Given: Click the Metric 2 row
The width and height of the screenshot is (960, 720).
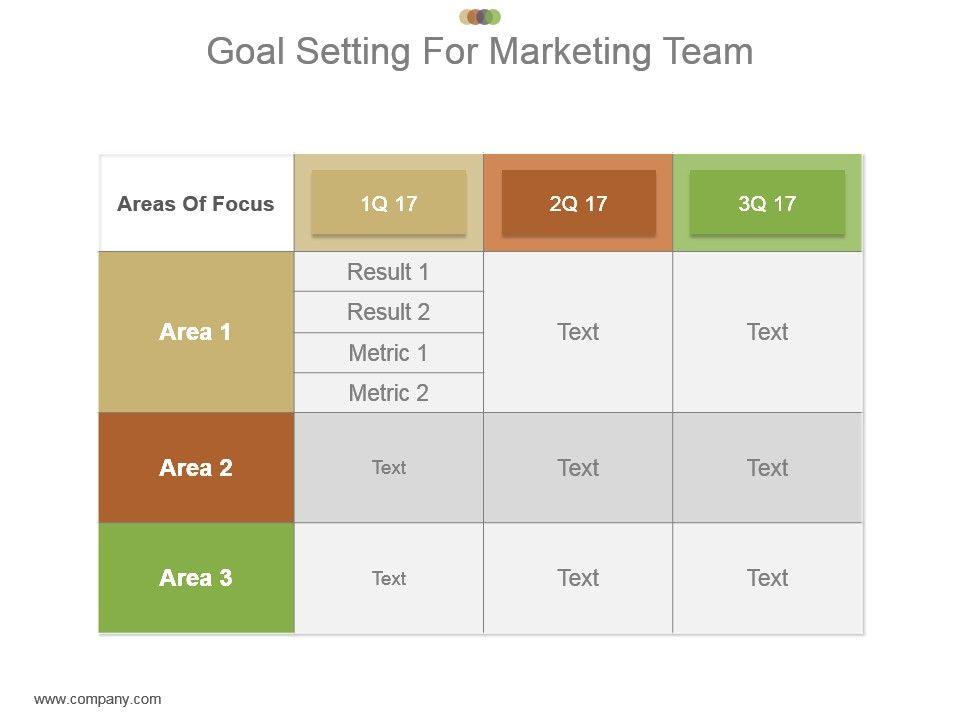Looking at the screenshot, I should tap(388, 393).
